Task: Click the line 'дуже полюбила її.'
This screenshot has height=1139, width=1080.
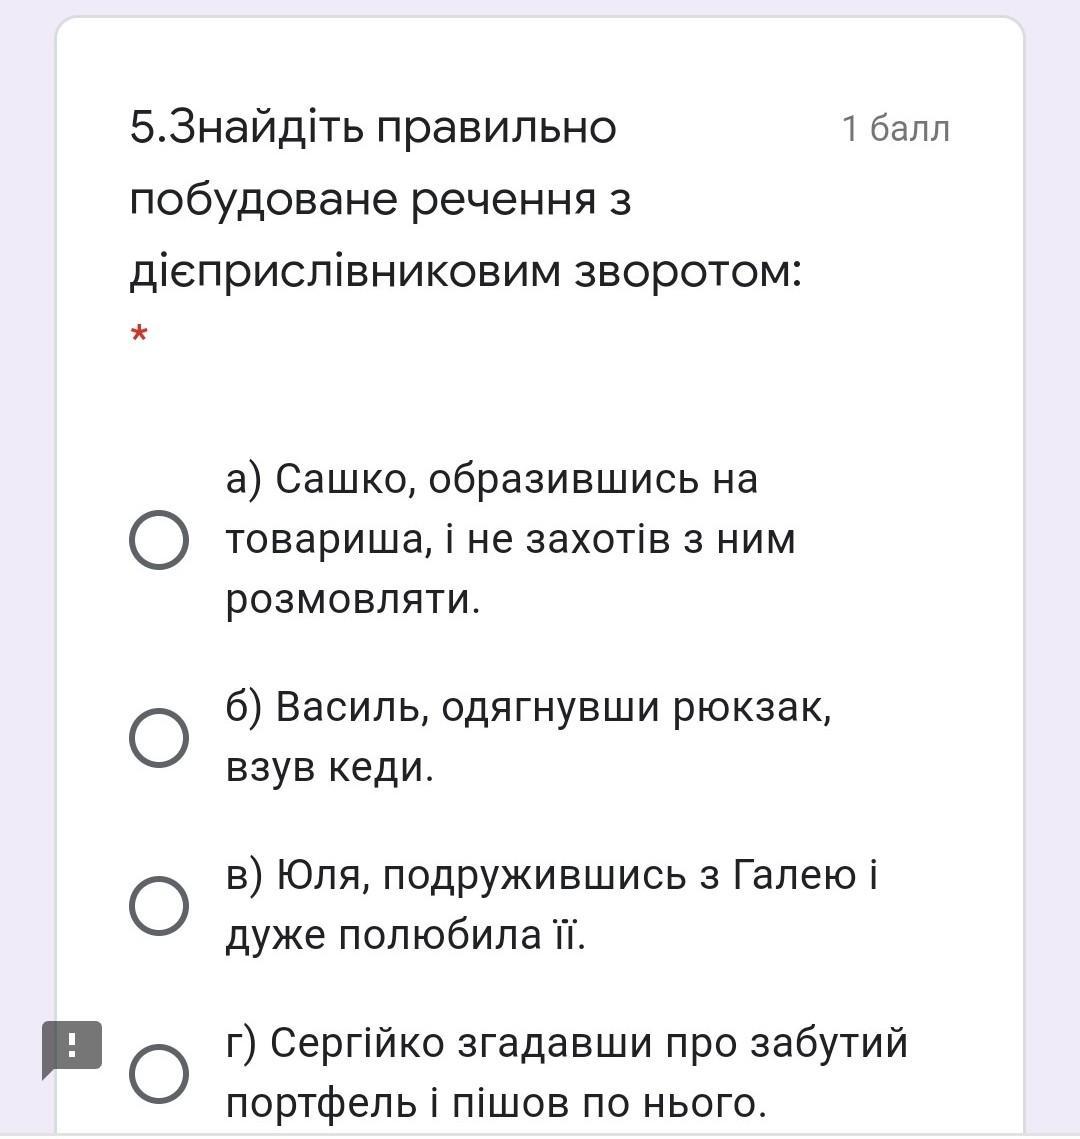Action: (x=405, y=936)
